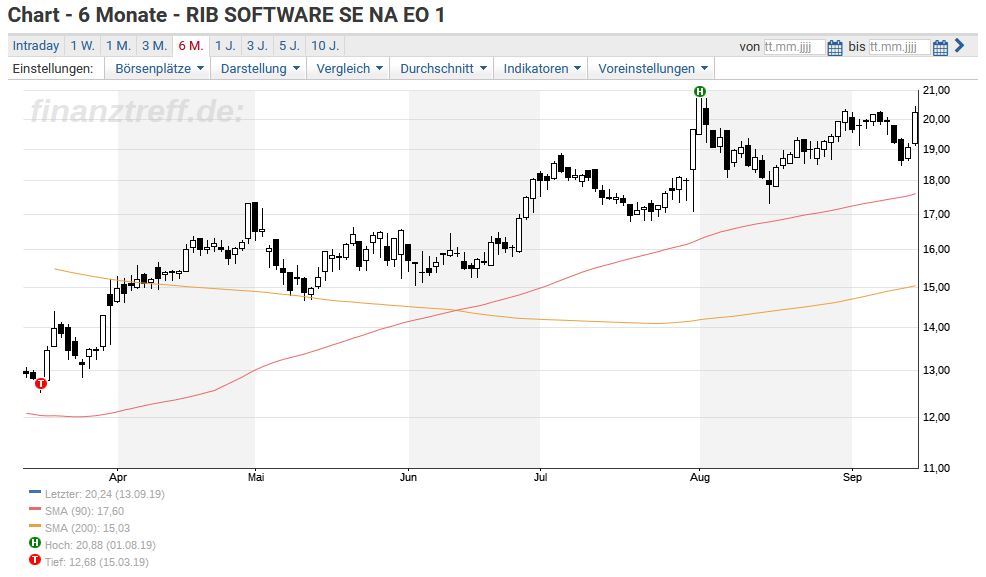Click the green H icon in legend
Image resolution: width=986 pixels, height=577 pixels.
pyautogui.click(x=35, y=542)
